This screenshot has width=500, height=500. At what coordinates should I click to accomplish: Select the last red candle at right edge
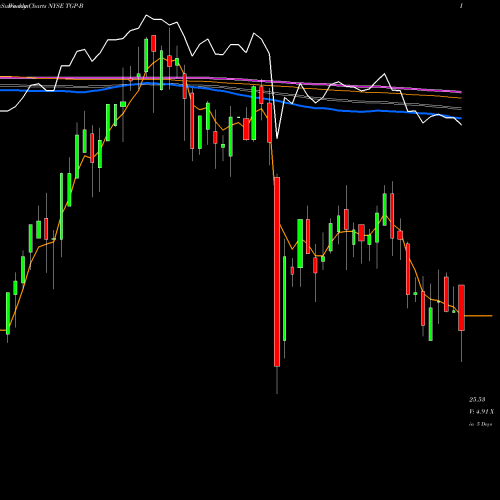(x=461, y=308)
